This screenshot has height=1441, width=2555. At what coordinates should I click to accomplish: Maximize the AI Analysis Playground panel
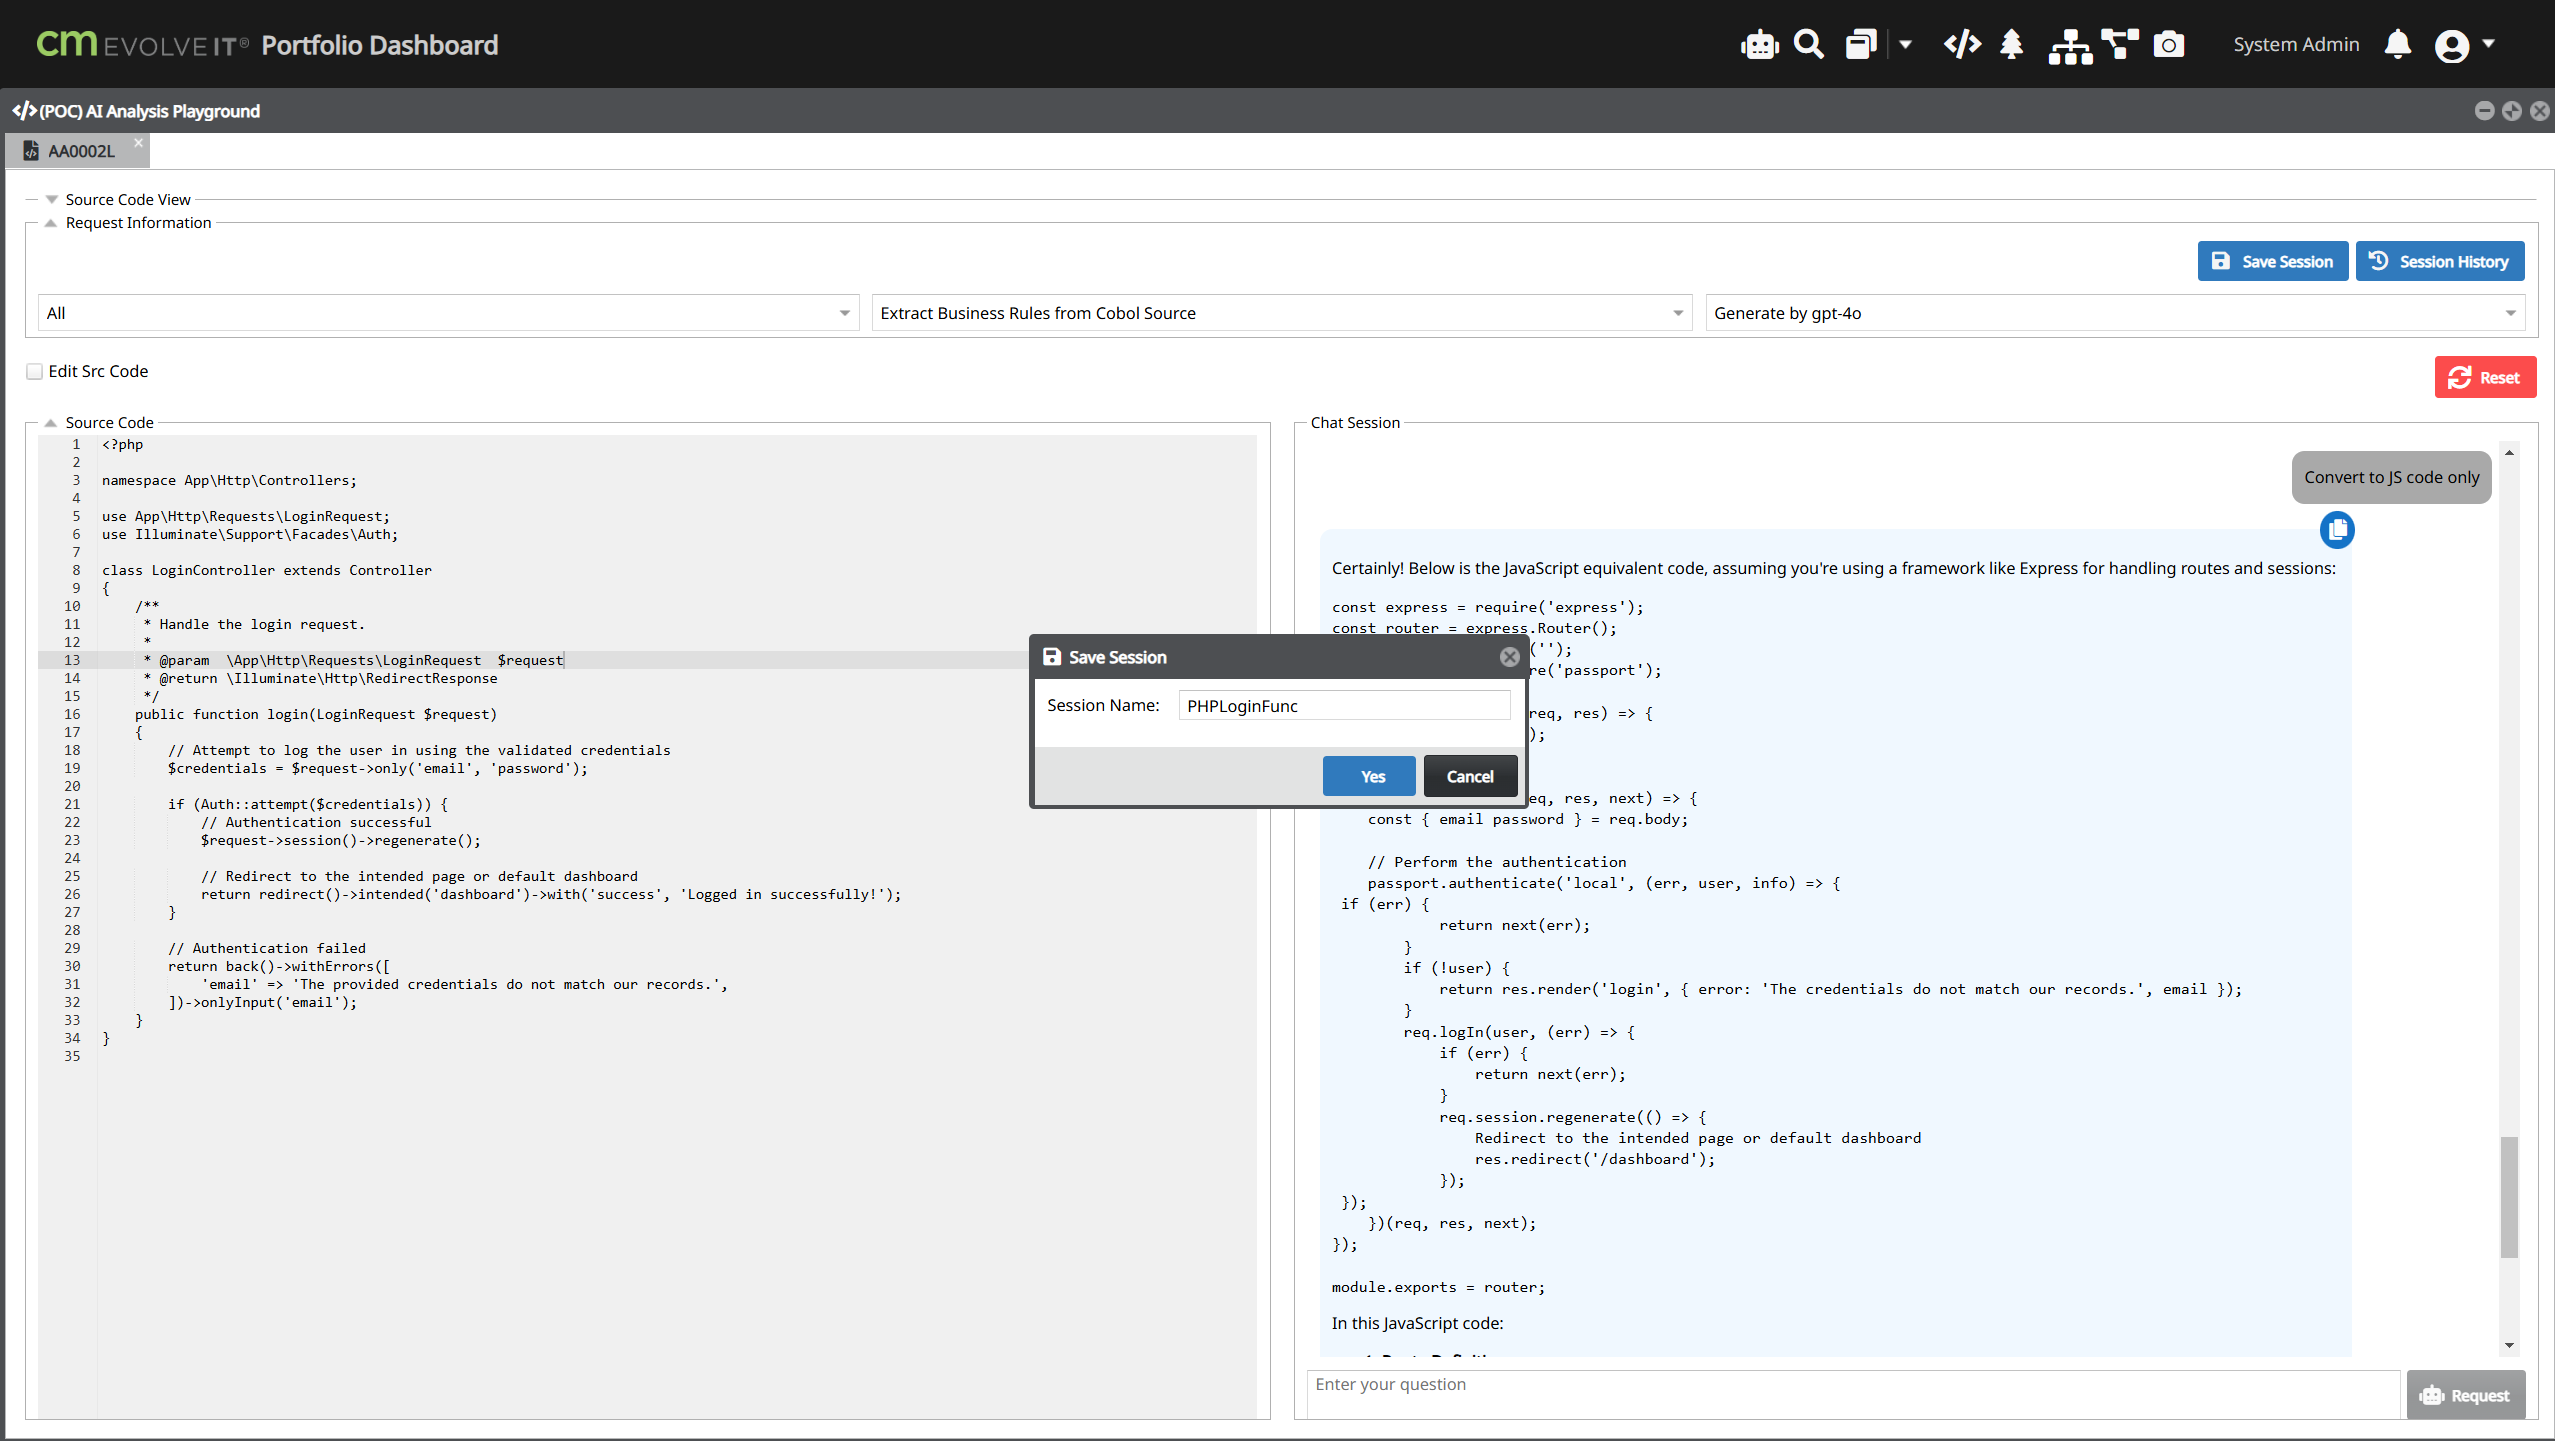[2512, 111]
